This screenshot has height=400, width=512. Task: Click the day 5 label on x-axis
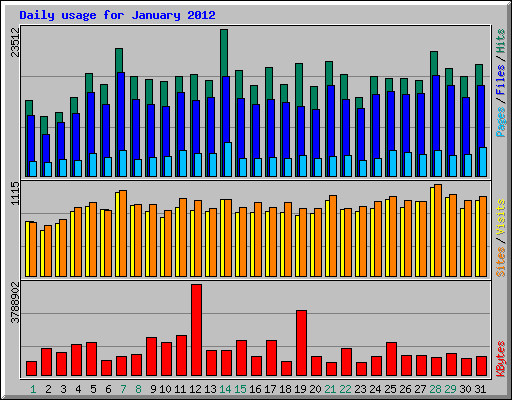tap(93, 389)
